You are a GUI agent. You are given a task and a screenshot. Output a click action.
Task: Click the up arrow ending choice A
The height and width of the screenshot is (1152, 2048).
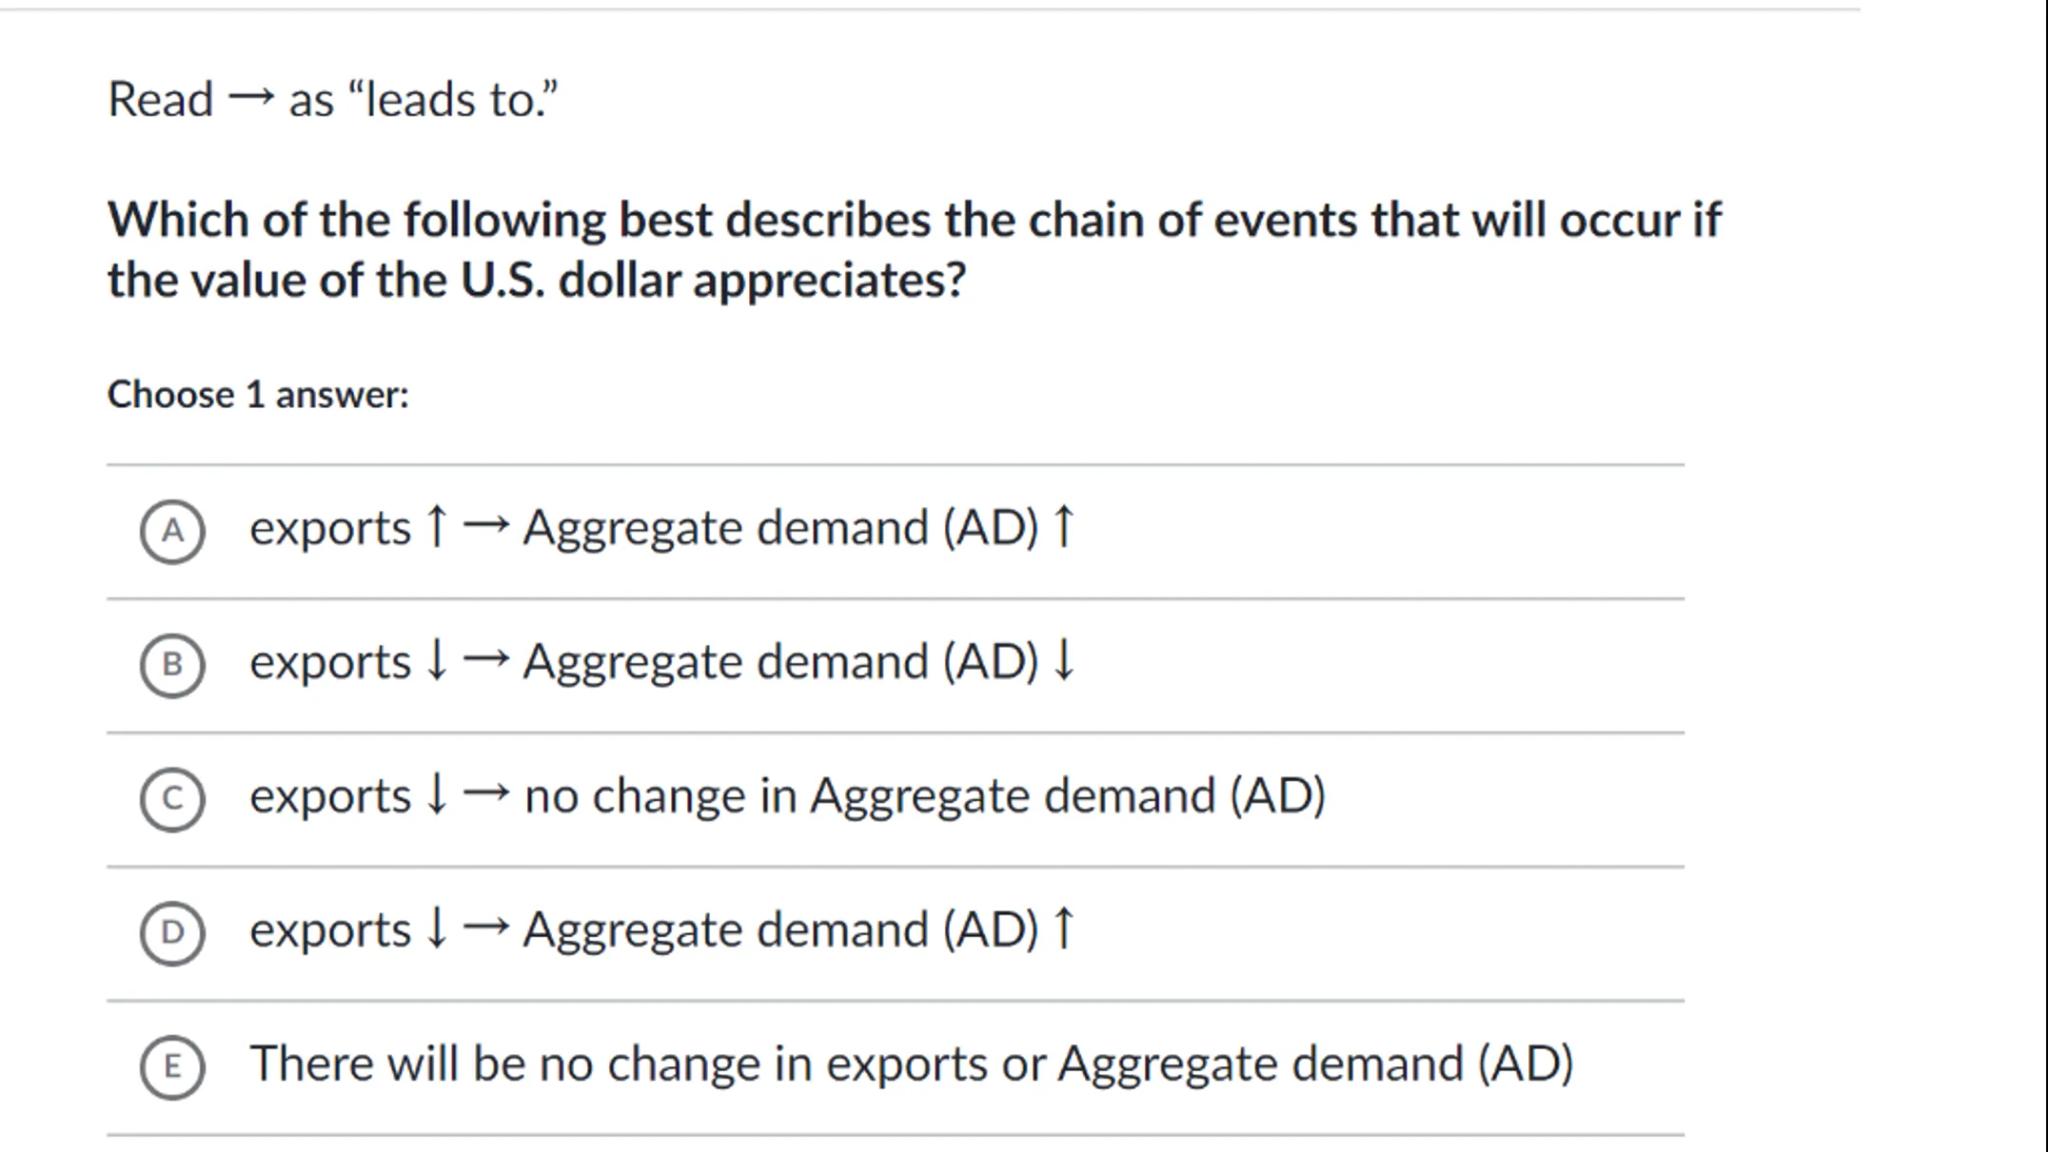pos(1064,527)
